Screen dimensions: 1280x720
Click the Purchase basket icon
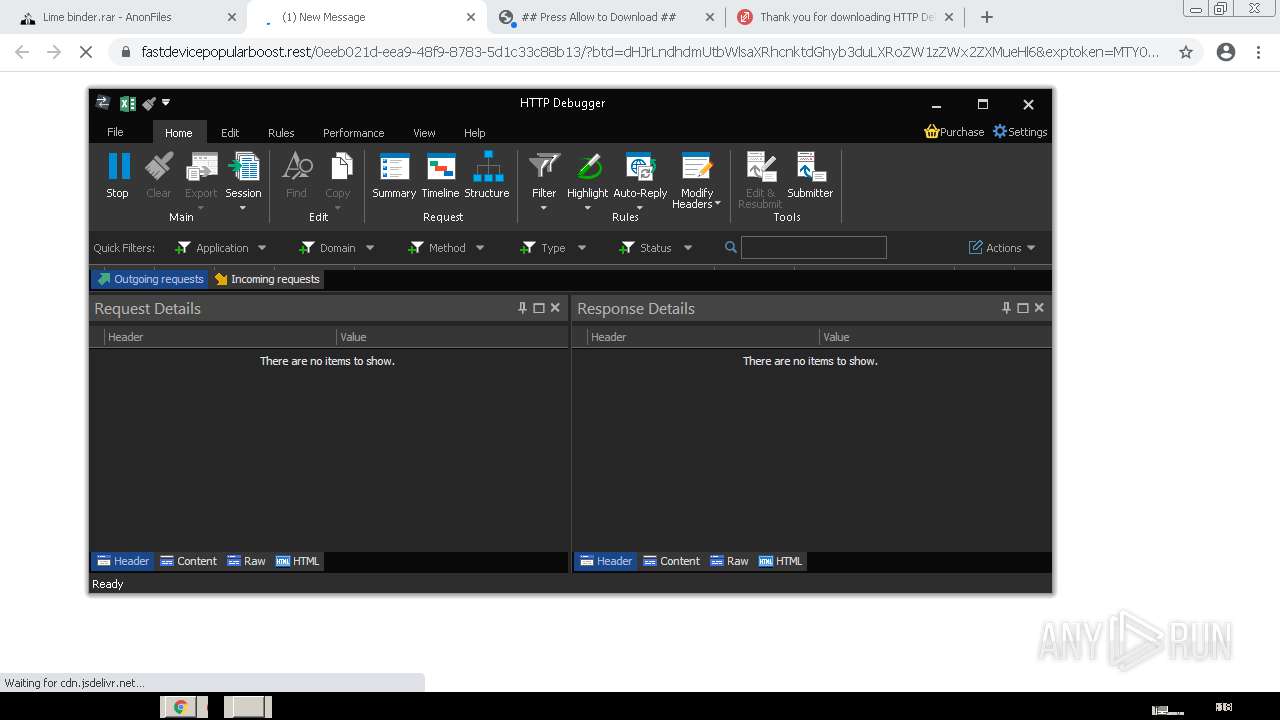pos(931,132)
